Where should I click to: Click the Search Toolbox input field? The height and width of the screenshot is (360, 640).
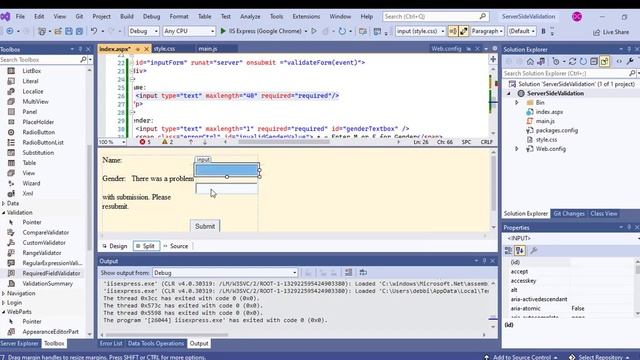[x=40, y=60]
